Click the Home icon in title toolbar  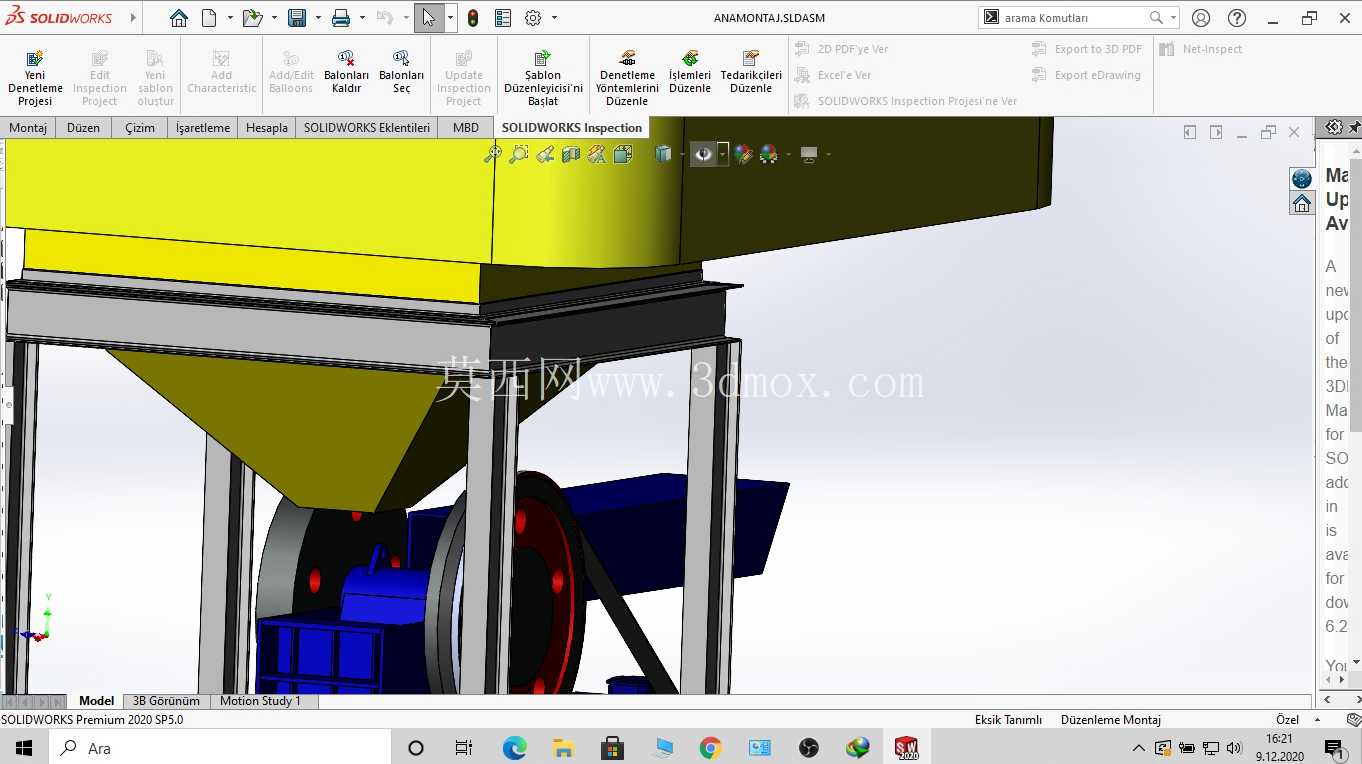pyautogui.click(x=178, y=18)
